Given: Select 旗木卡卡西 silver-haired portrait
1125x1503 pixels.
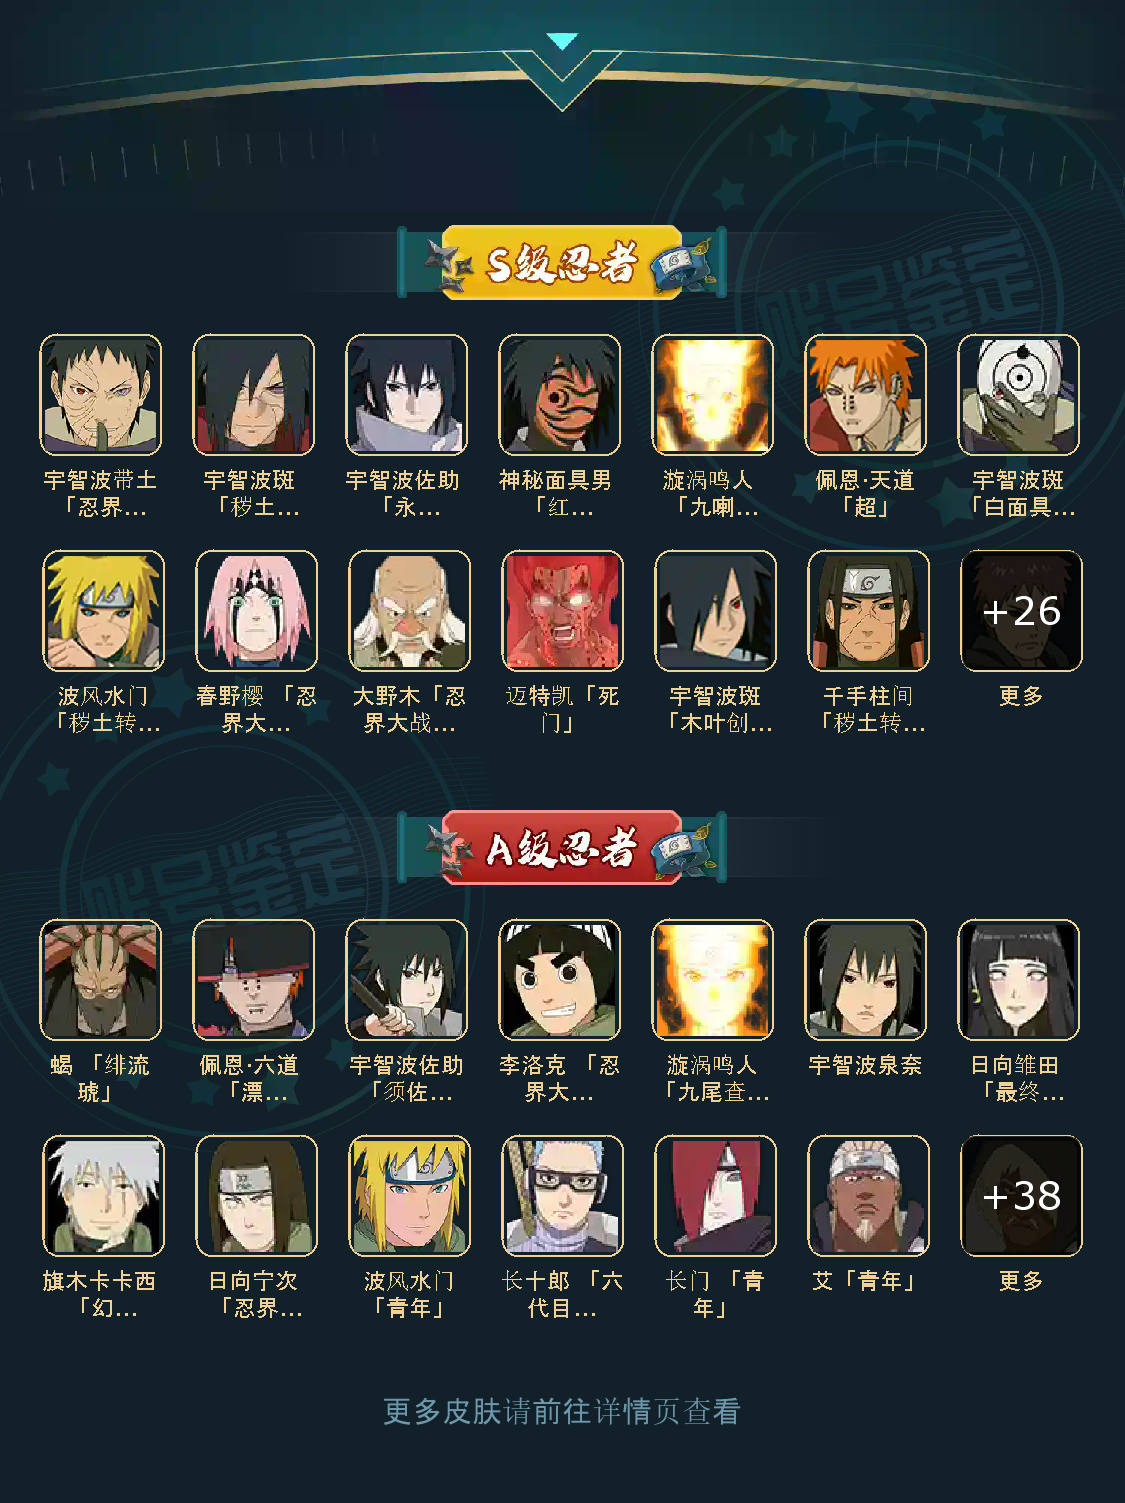Looking at the screenshot, I should [x=103, y=1196].
